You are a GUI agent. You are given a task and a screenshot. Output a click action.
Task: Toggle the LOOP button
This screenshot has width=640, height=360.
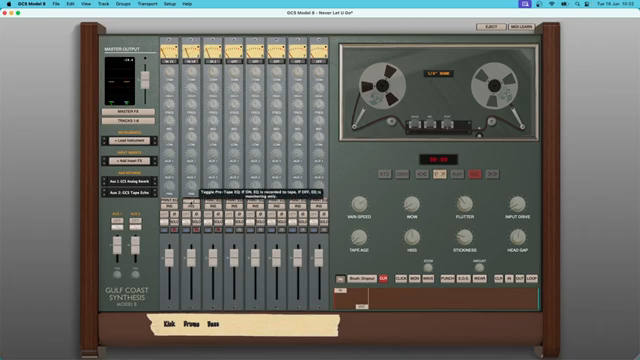[531, 279]
